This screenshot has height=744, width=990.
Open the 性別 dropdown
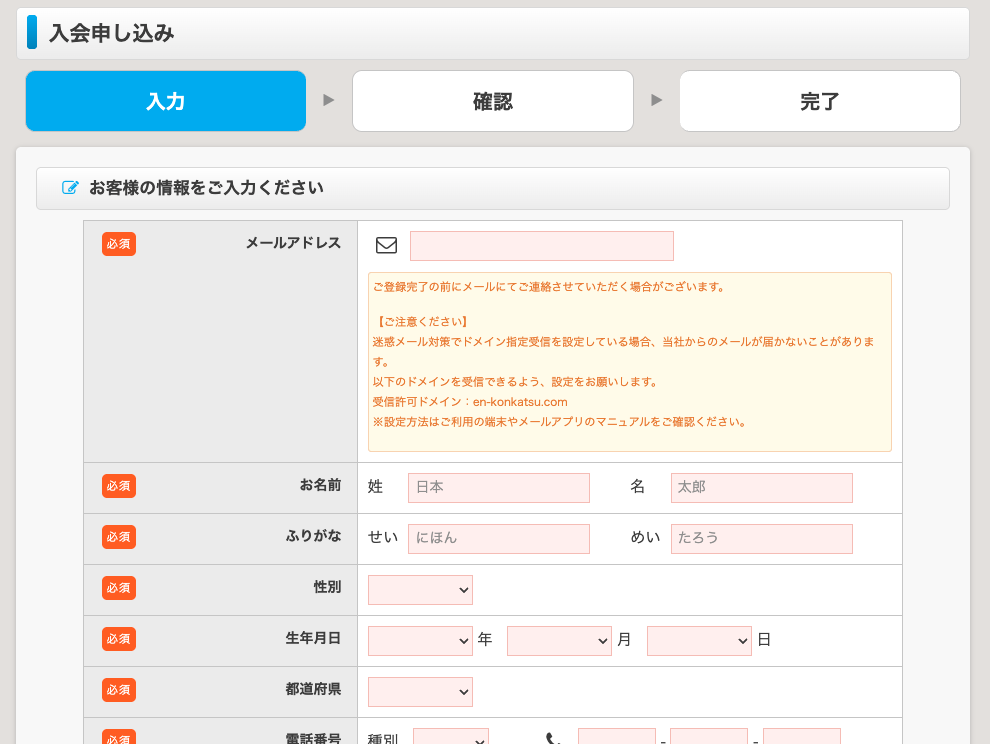(x=420, y=590)
